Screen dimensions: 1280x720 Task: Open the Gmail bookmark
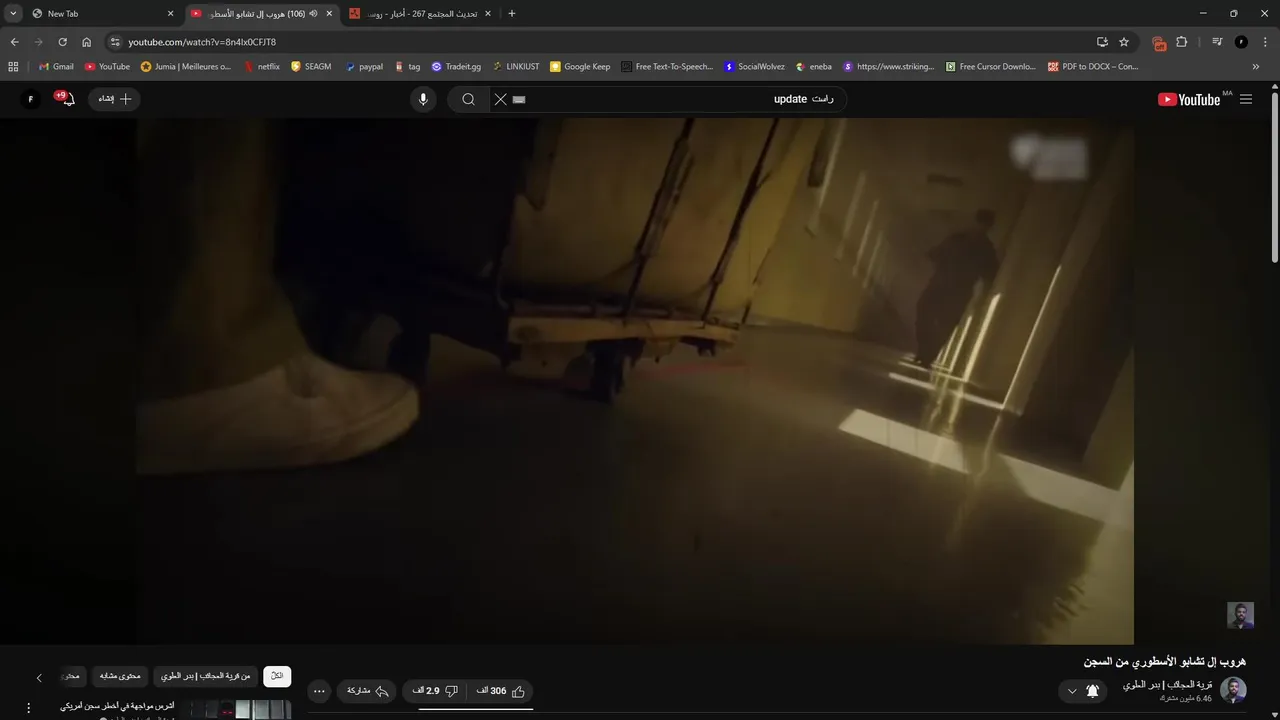click(x=56, y=67)
